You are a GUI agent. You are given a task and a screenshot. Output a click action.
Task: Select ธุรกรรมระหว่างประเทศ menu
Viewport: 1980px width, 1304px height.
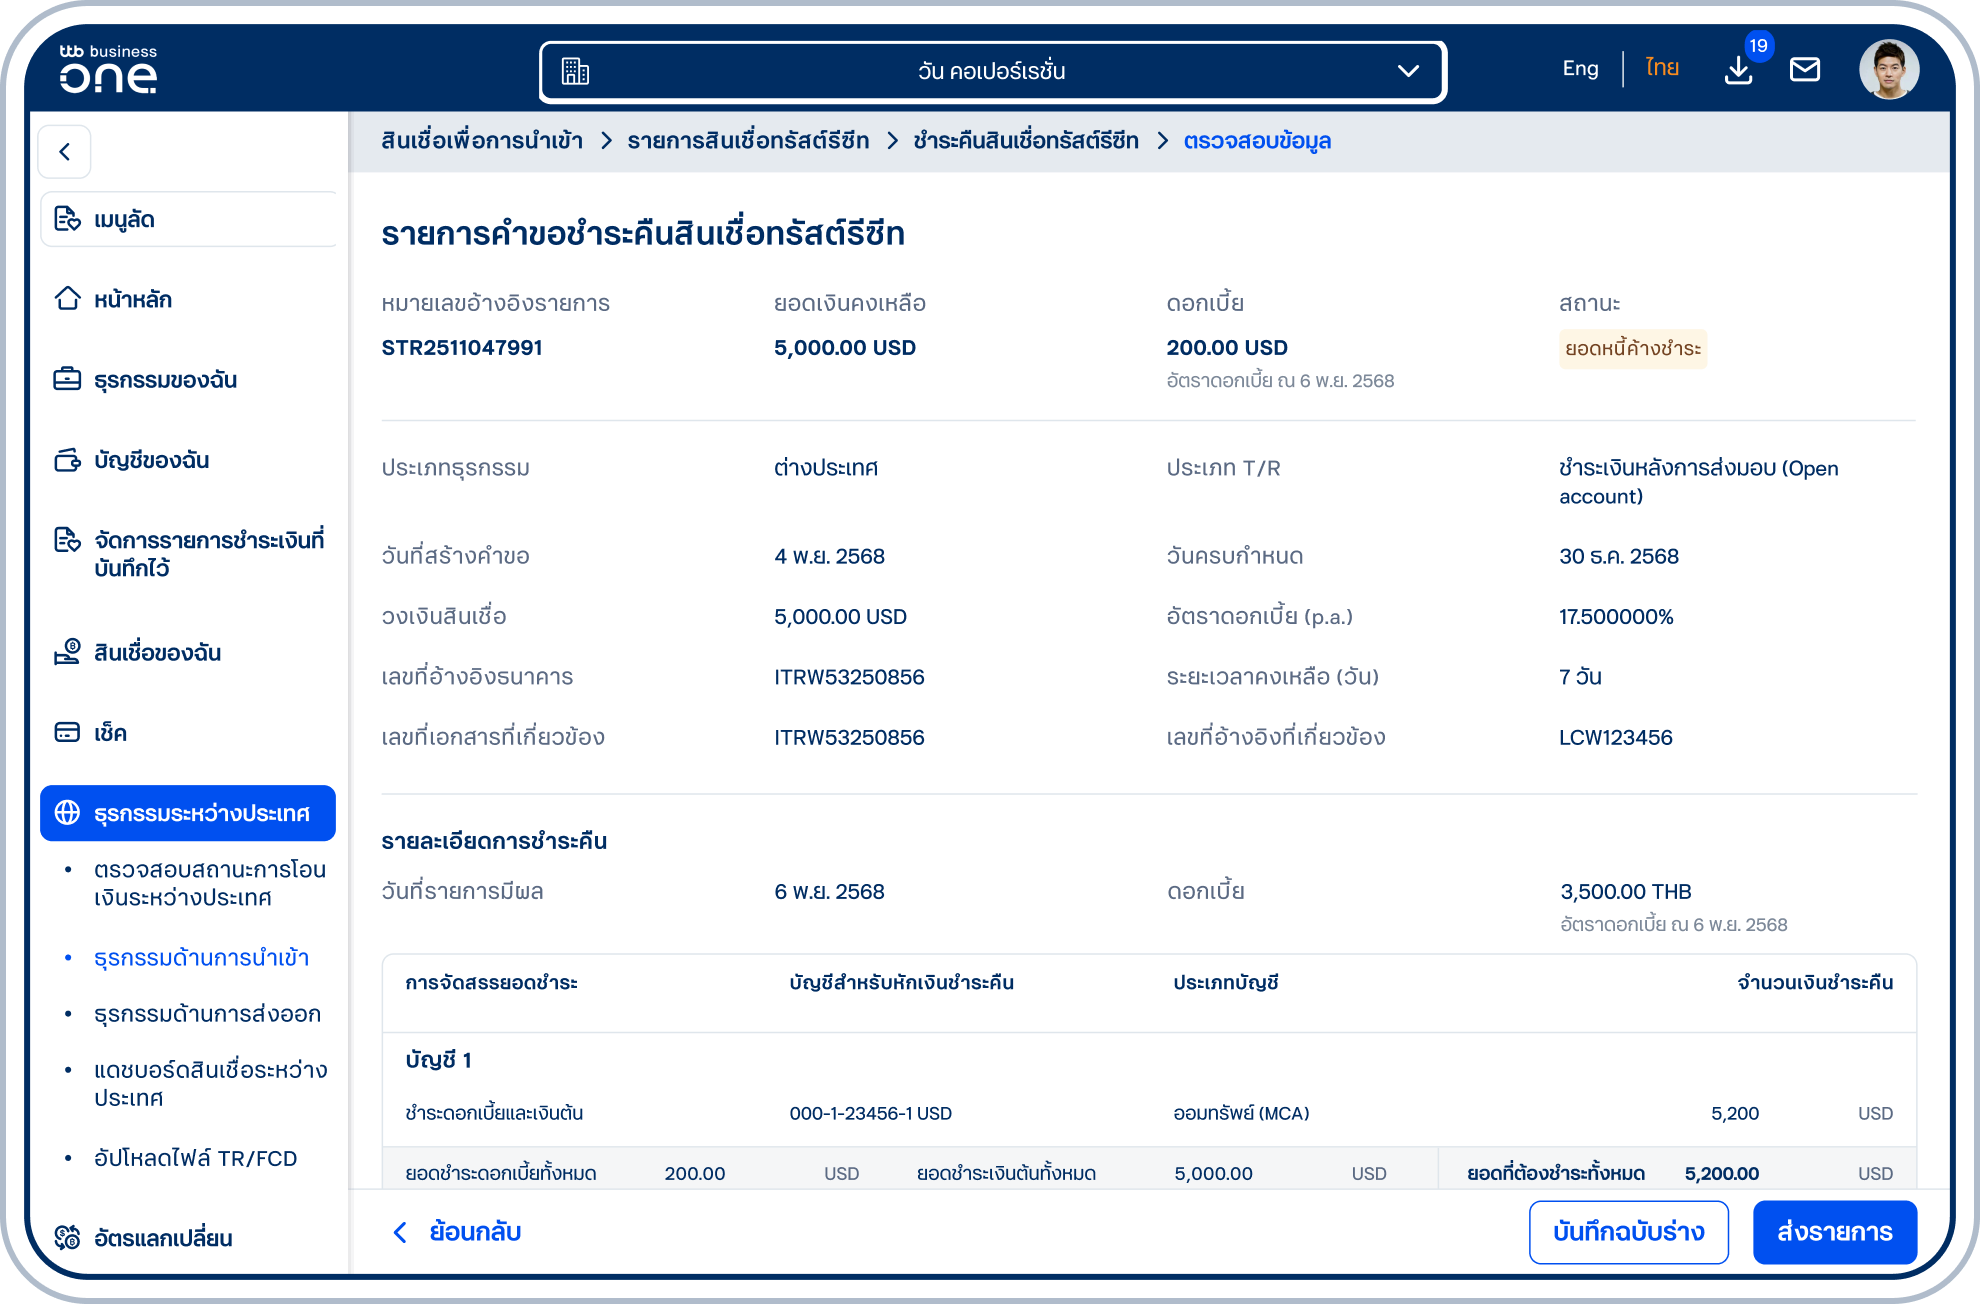click(188, 813)
